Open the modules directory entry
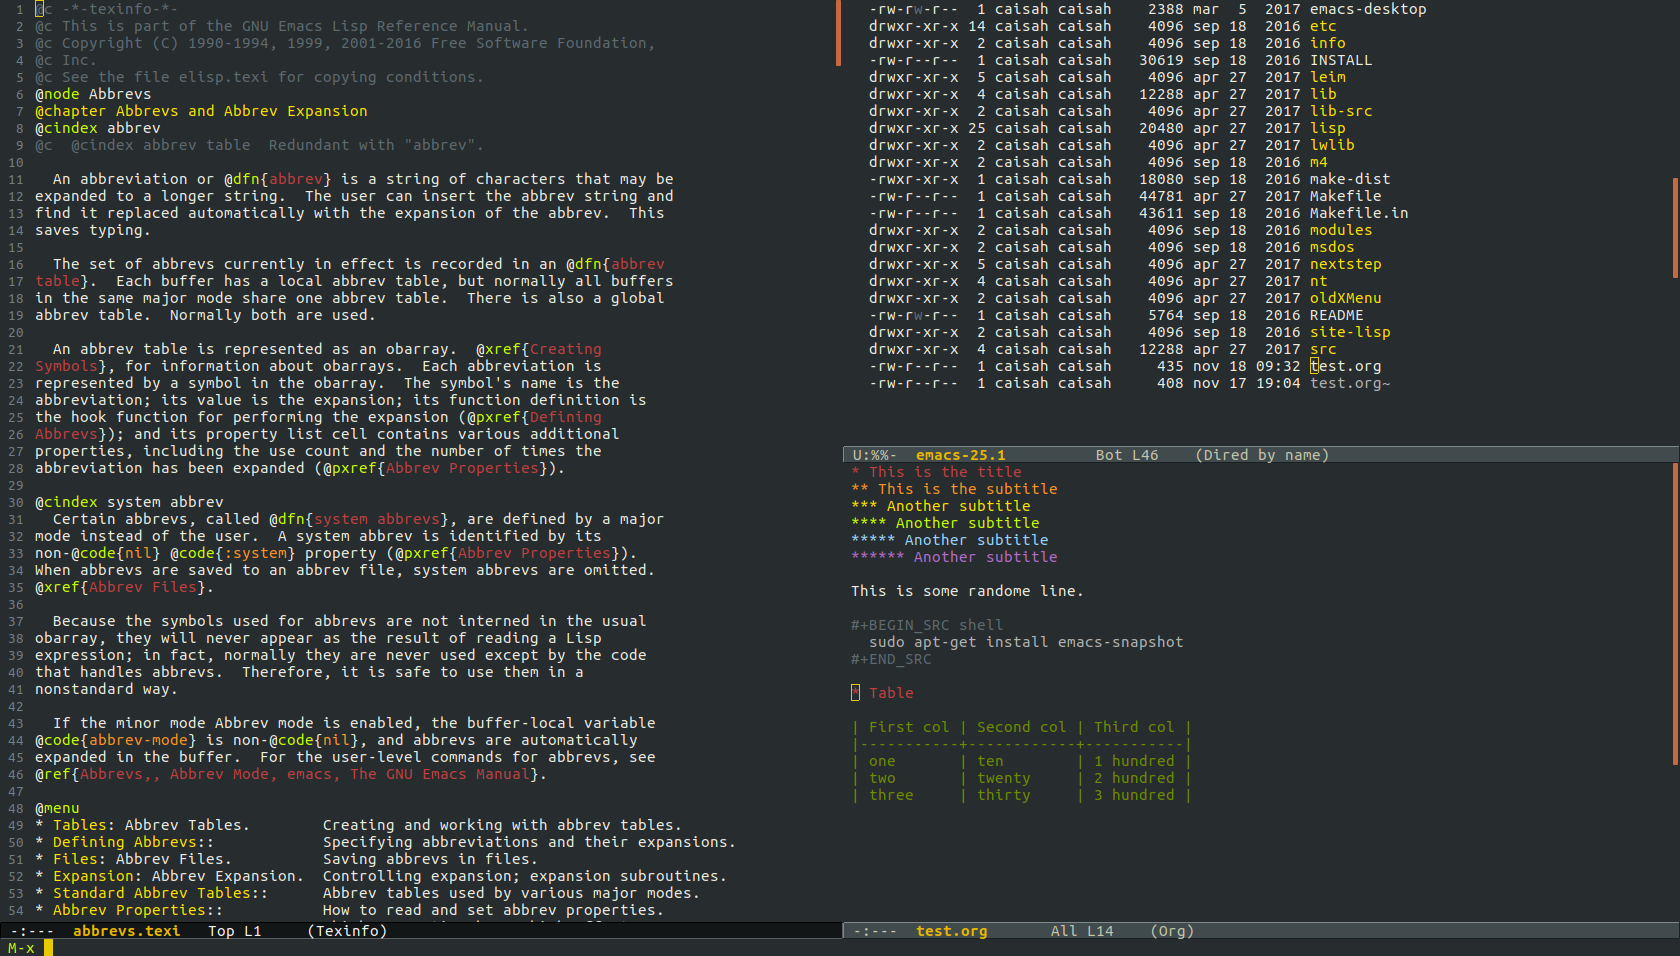Image resolution: width=1680 pixels, height=956 pixels. [1341, 230]
